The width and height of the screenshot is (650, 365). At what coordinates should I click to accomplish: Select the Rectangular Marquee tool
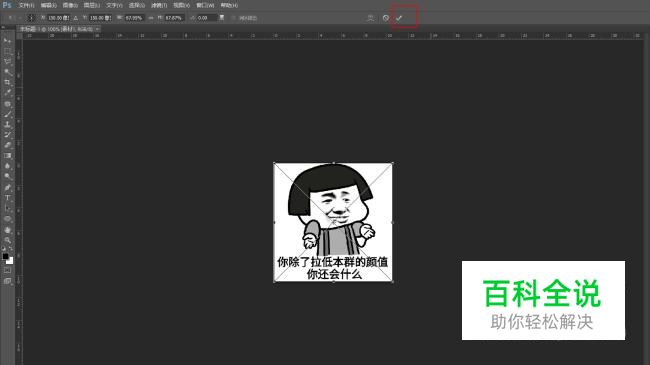pos(7,51)
